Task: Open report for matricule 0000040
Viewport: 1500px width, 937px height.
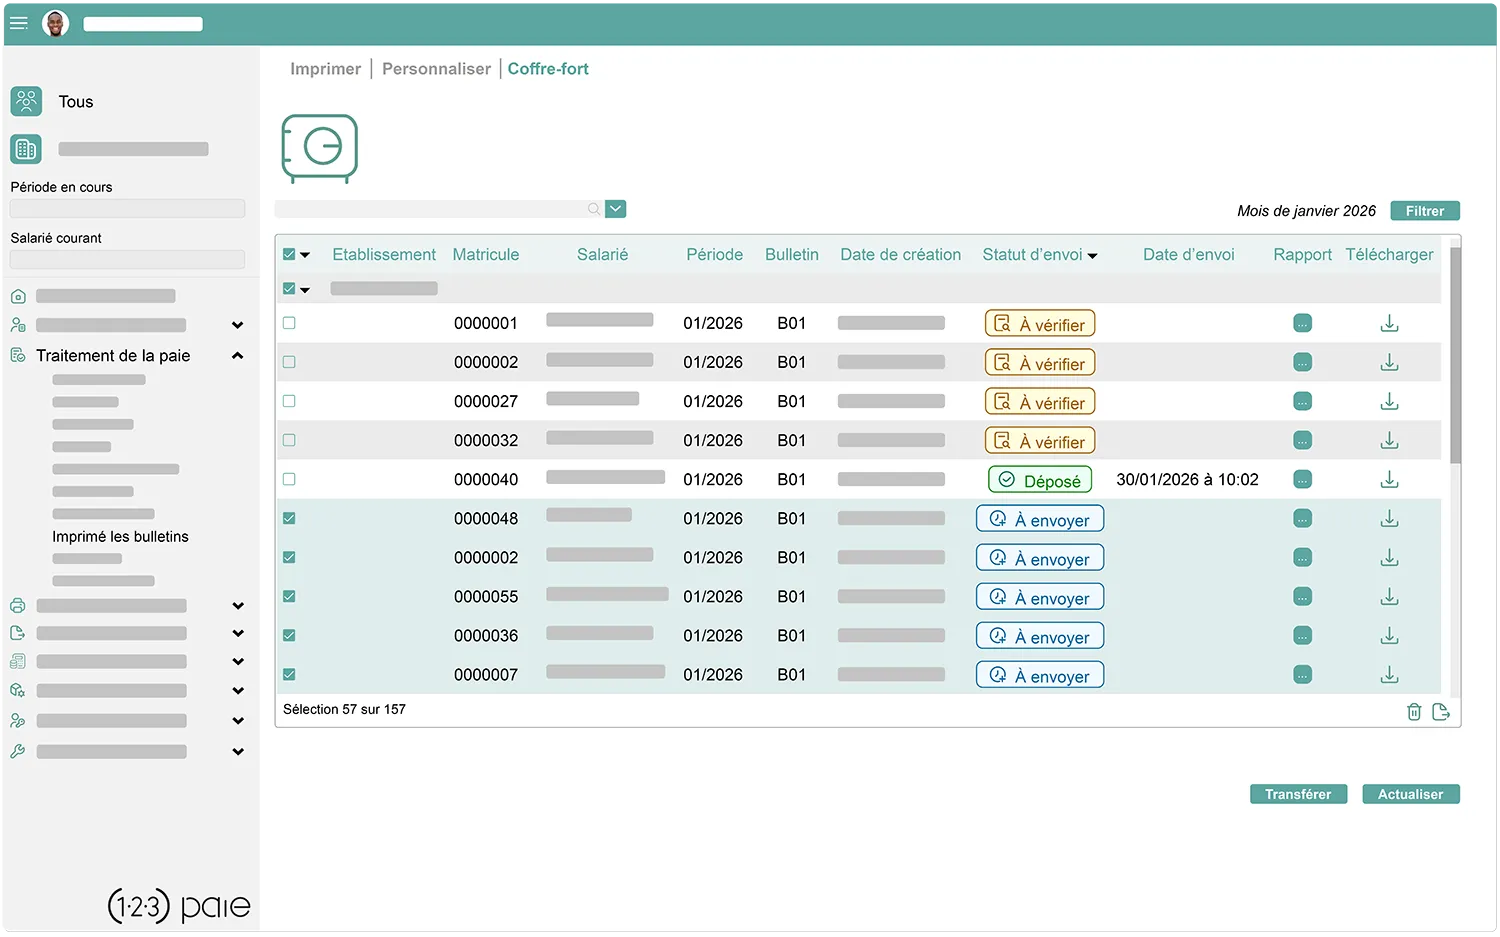Action: 1302,479
